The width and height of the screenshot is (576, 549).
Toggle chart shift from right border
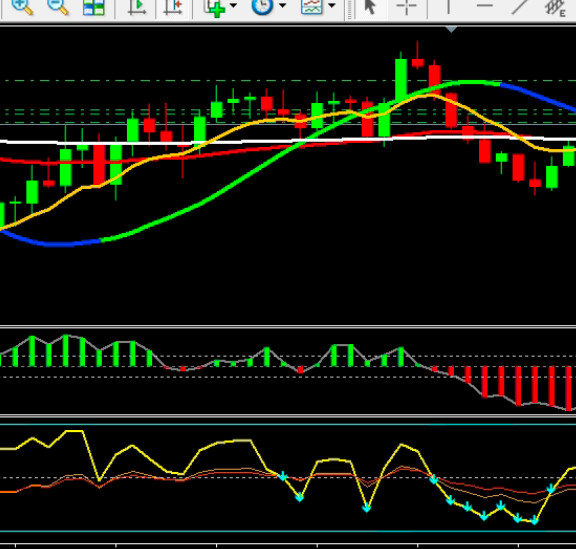[x=173, y=7]
